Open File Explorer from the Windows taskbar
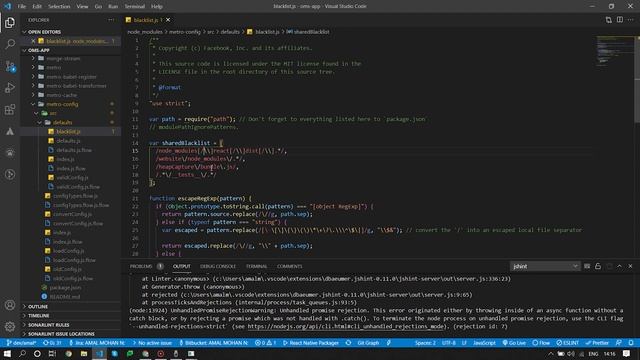 click(84, 353)
